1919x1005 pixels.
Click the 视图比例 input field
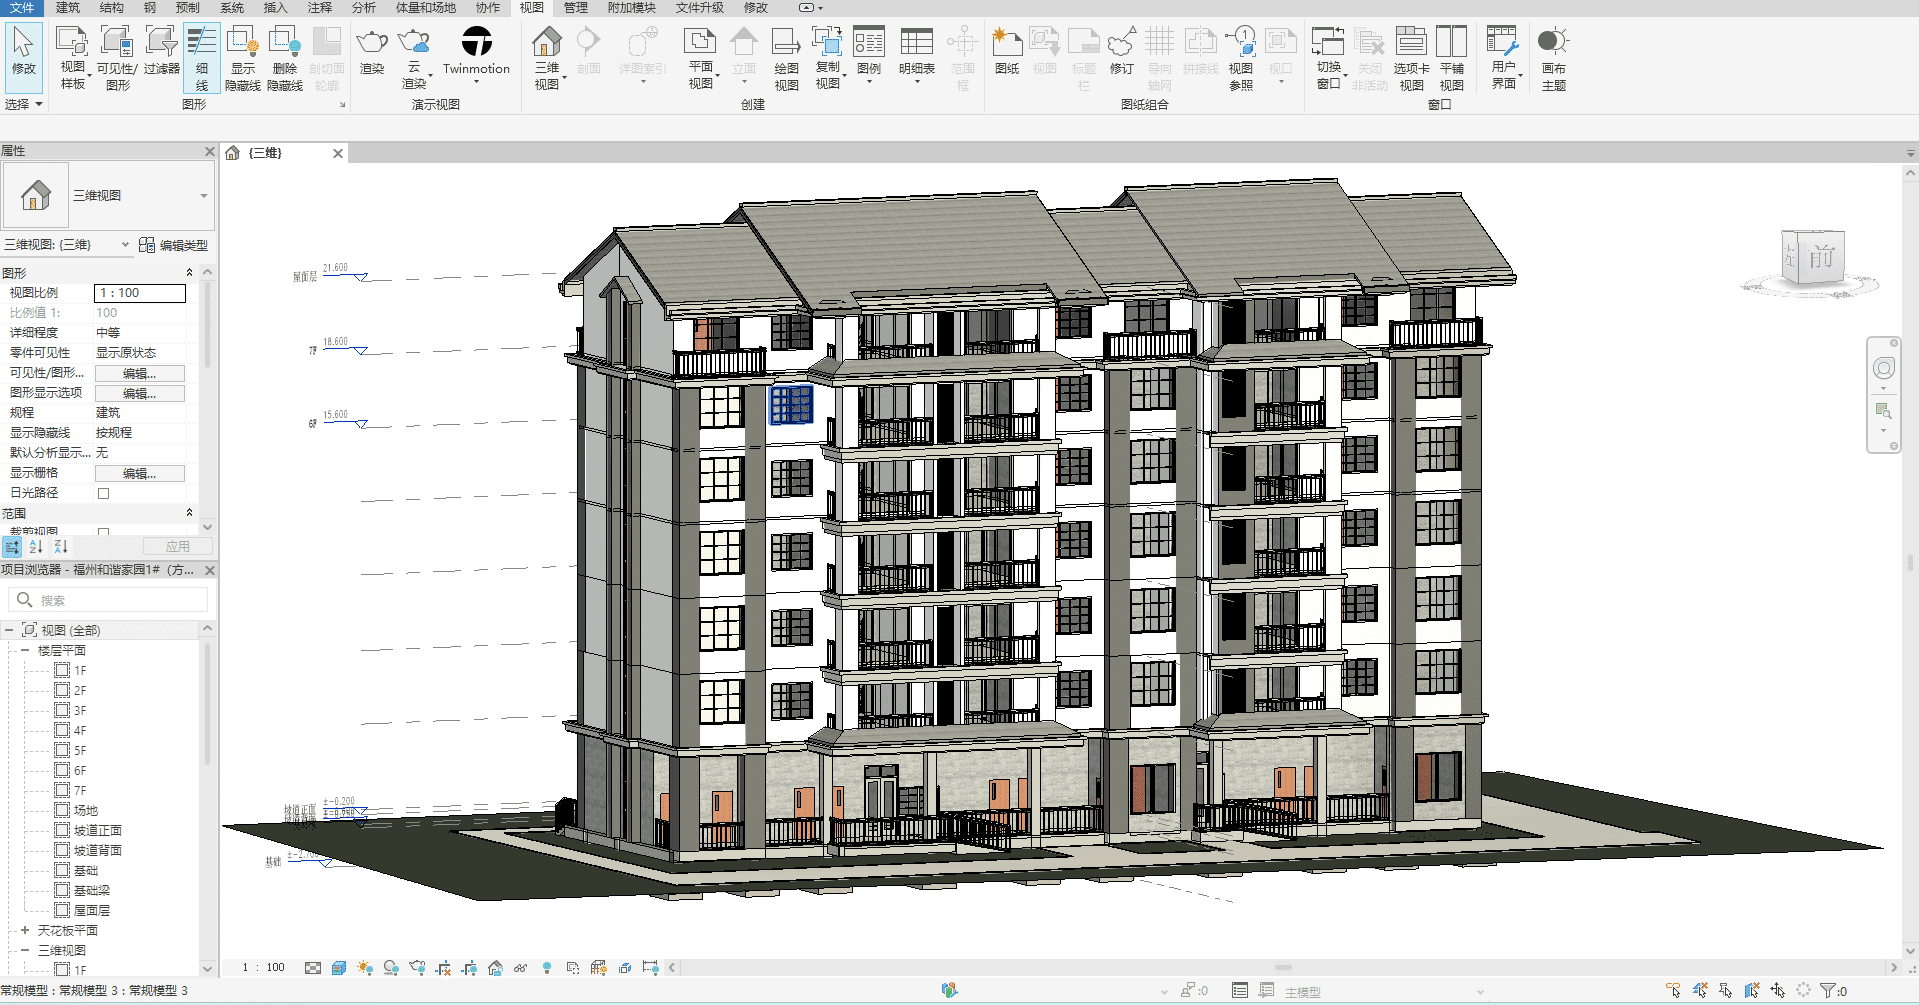(140, 293)
